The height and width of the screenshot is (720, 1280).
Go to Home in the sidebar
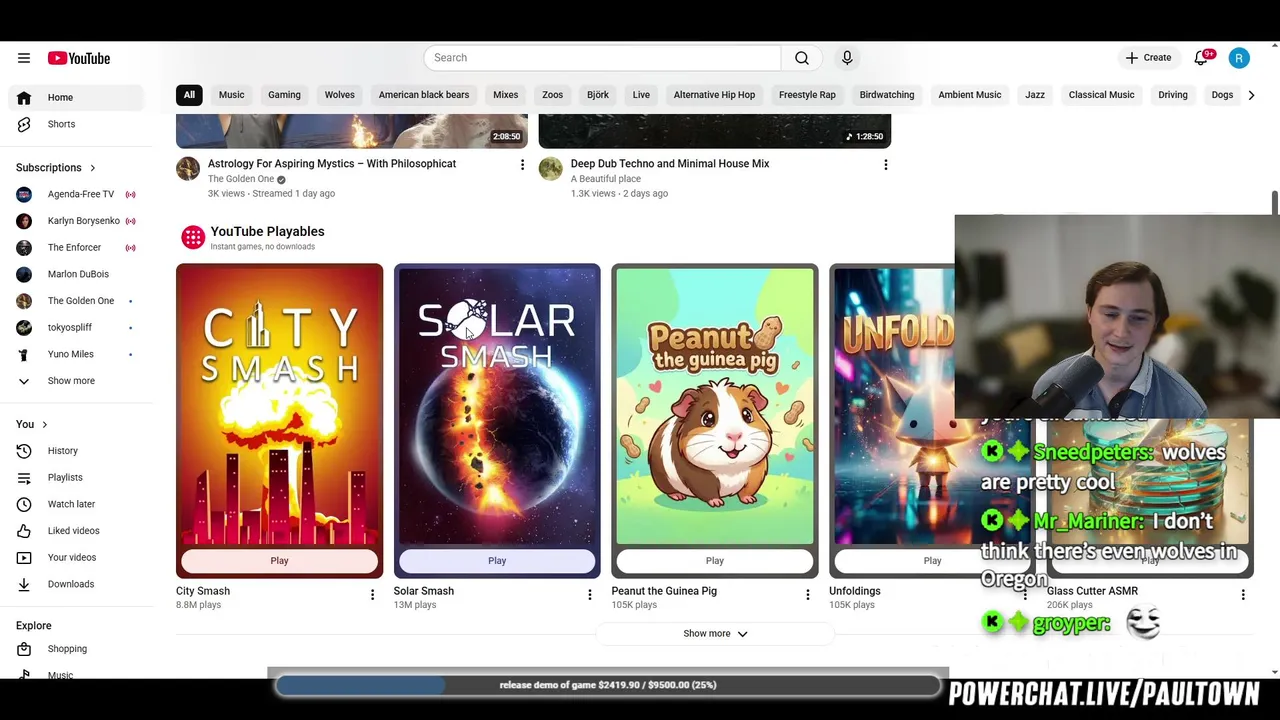(x=76, y=97)
